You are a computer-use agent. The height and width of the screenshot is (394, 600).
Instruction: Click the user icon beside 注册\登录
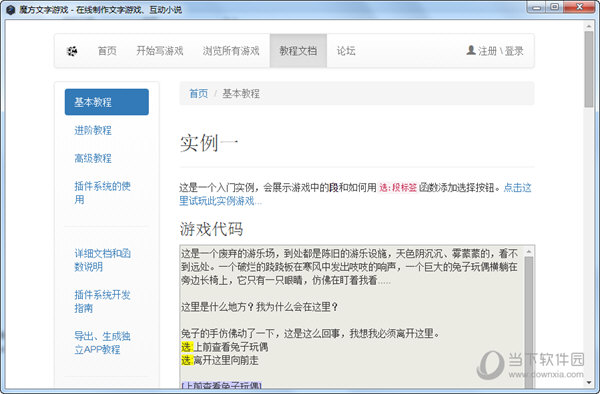(x=471, y=50)
